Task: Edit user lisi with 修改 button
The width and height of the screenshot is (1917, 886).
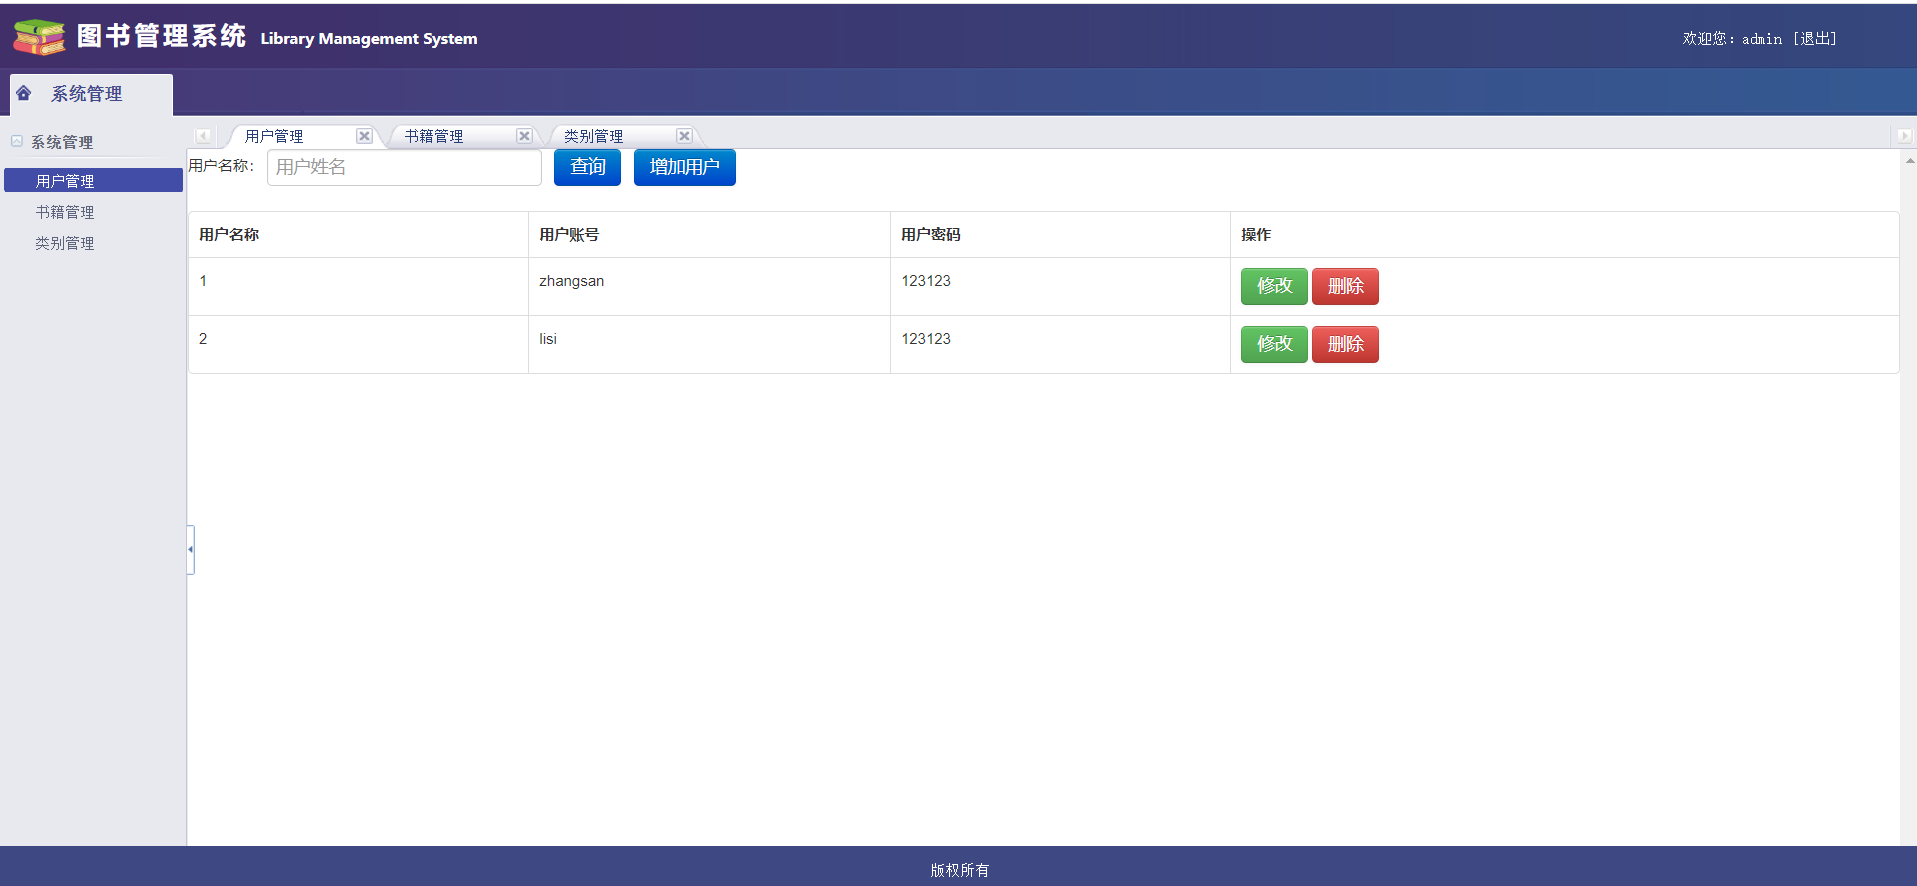Action: 1274,344
